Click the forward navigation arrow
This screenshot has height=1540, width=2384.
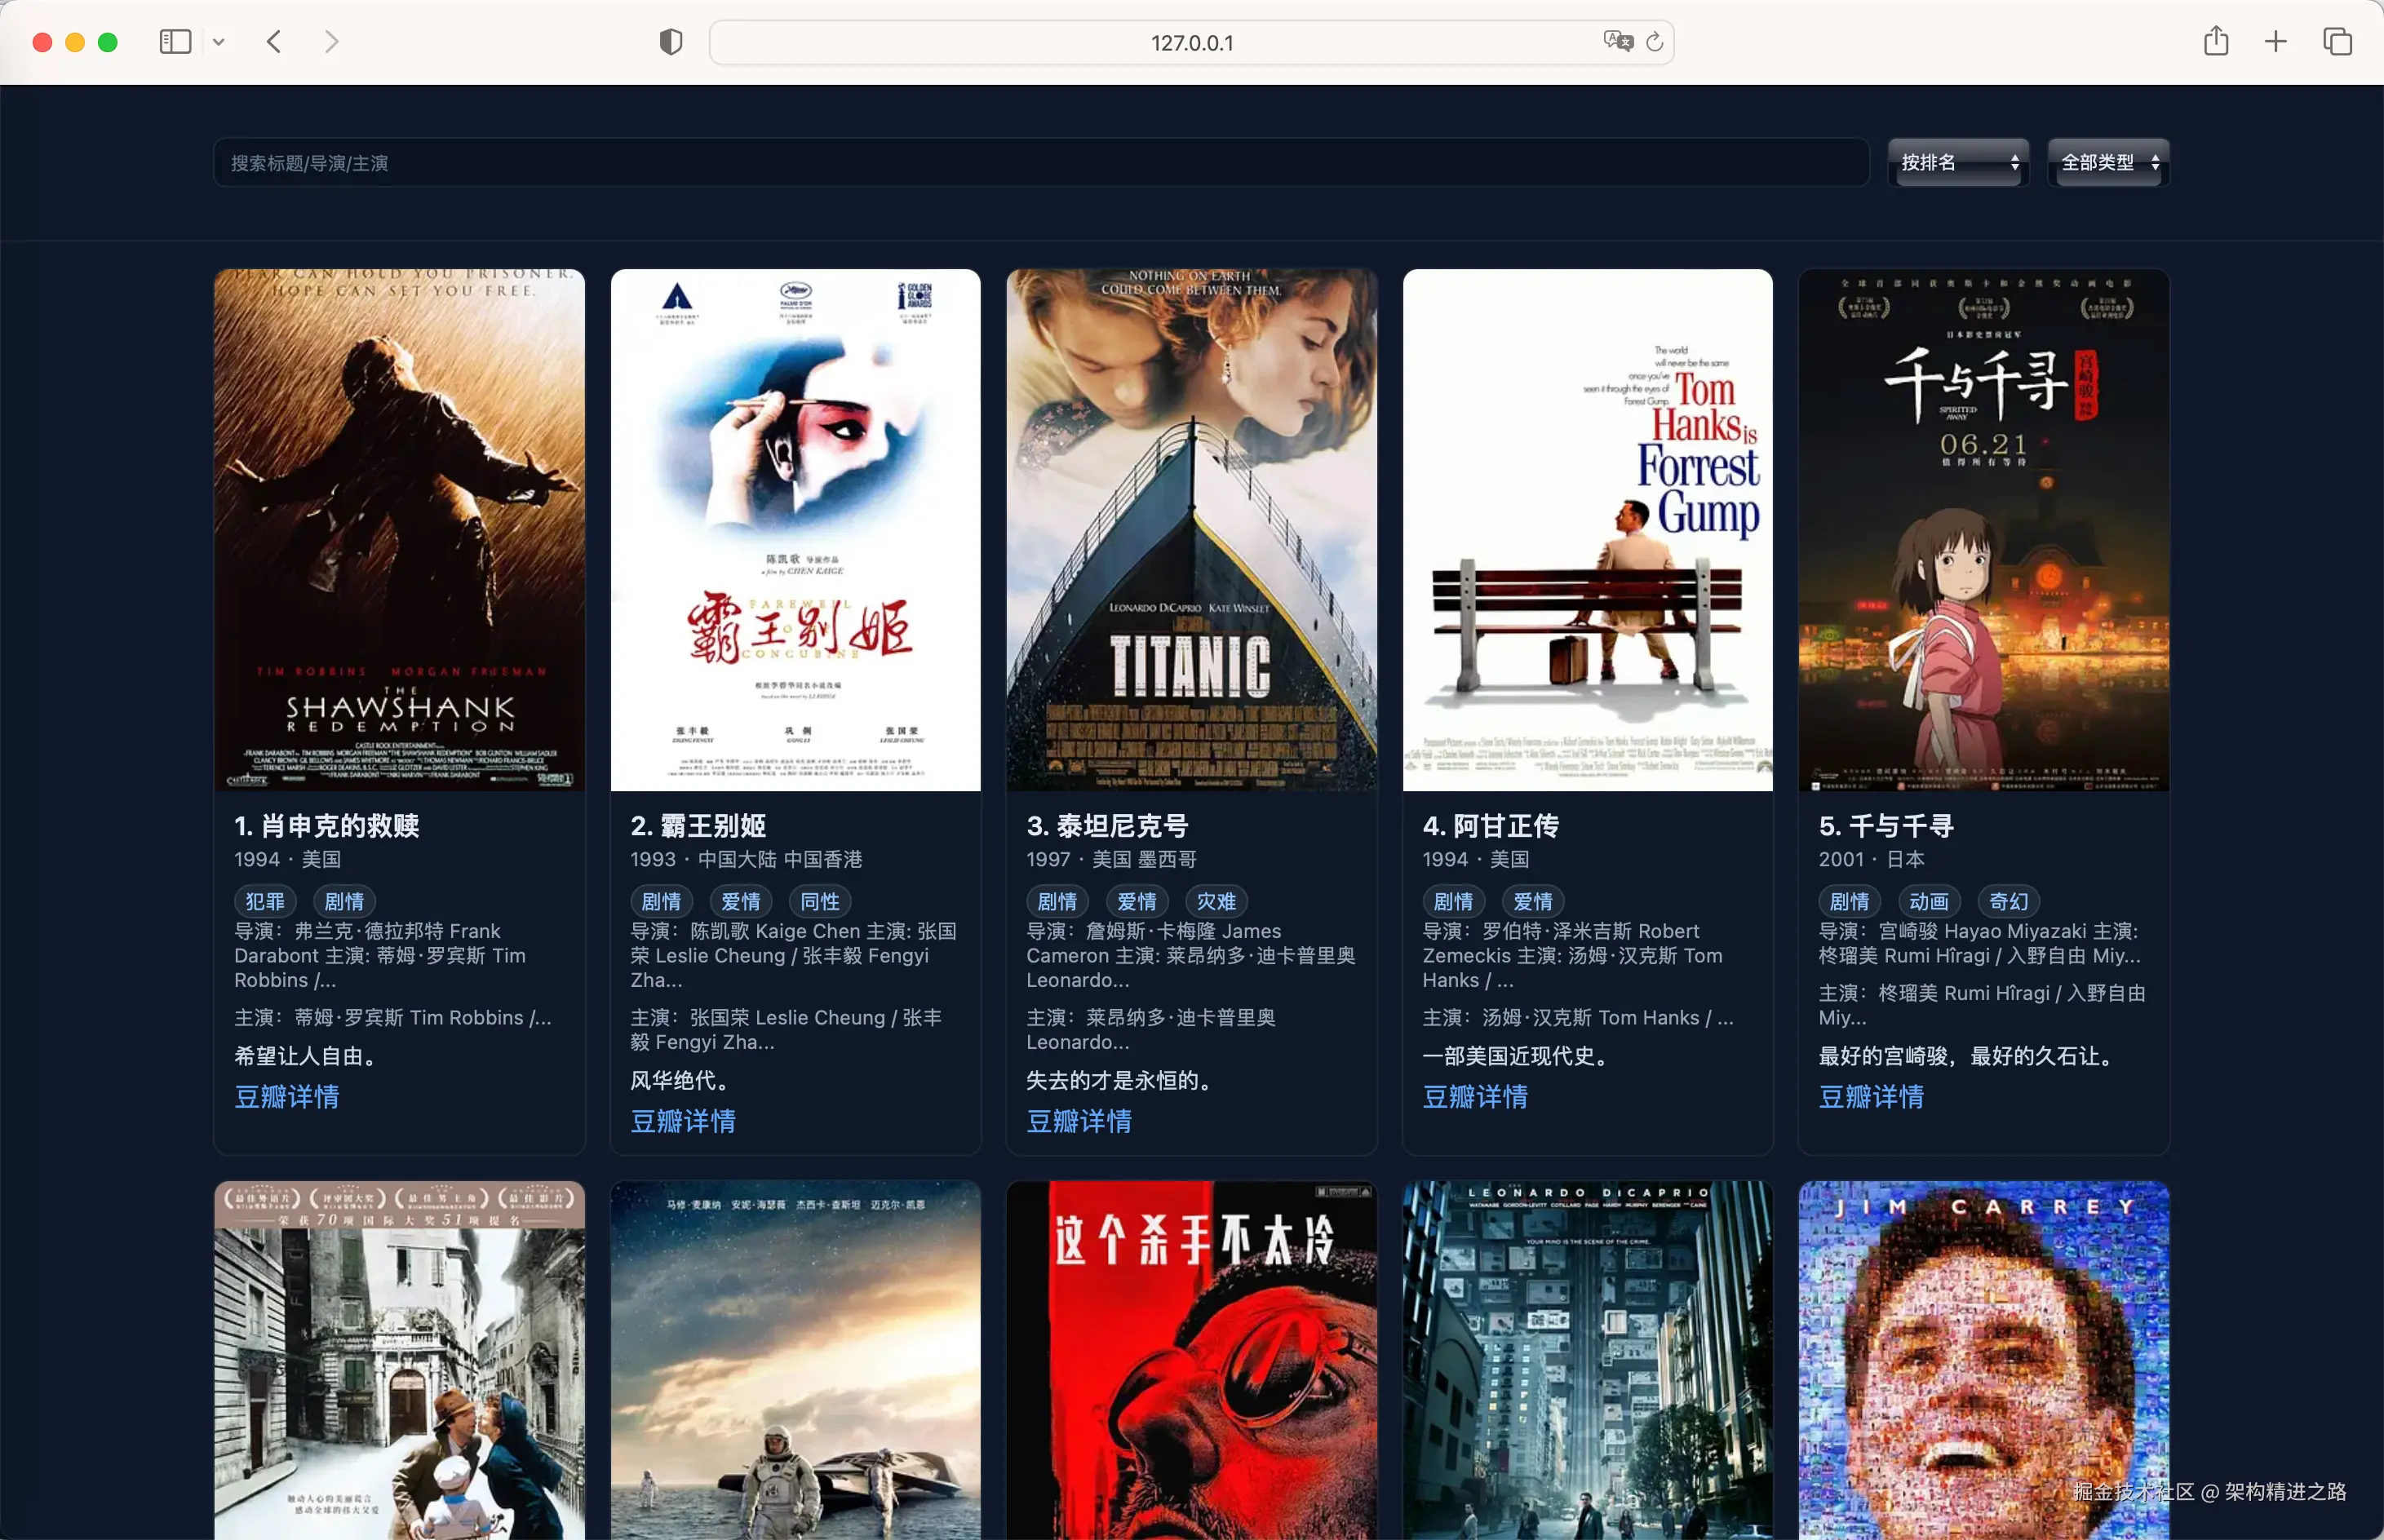[331, 42]
